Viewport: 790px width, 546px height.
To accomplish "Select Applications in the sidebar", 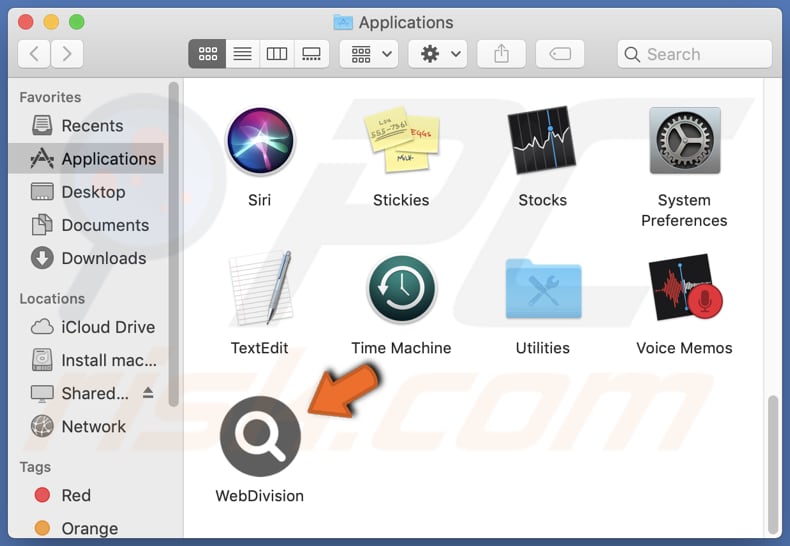I will (86, 159).
